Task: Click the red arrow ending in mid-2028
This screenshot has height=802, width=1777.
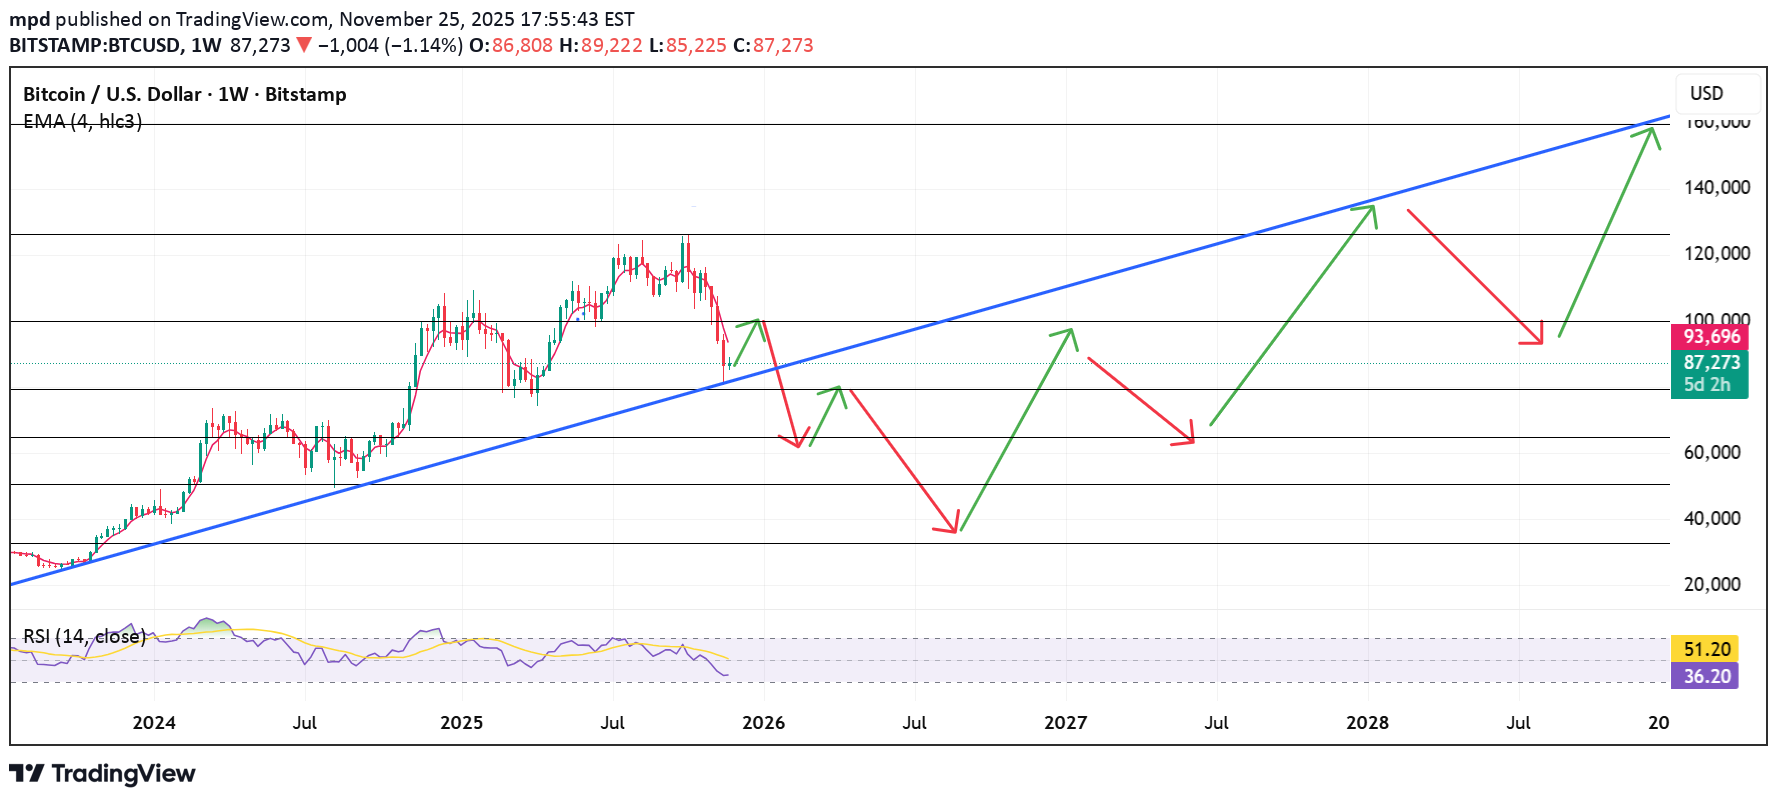Action: coord(1475,276)
